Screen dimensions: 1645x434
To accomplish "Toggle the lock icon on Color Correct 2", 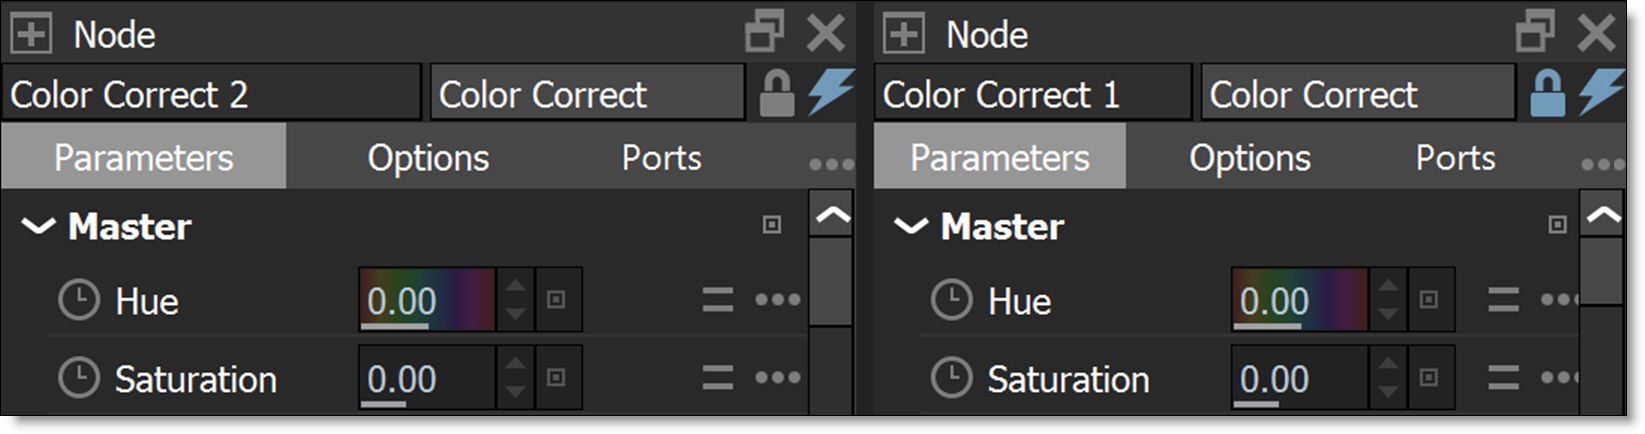I will (776, 94).
